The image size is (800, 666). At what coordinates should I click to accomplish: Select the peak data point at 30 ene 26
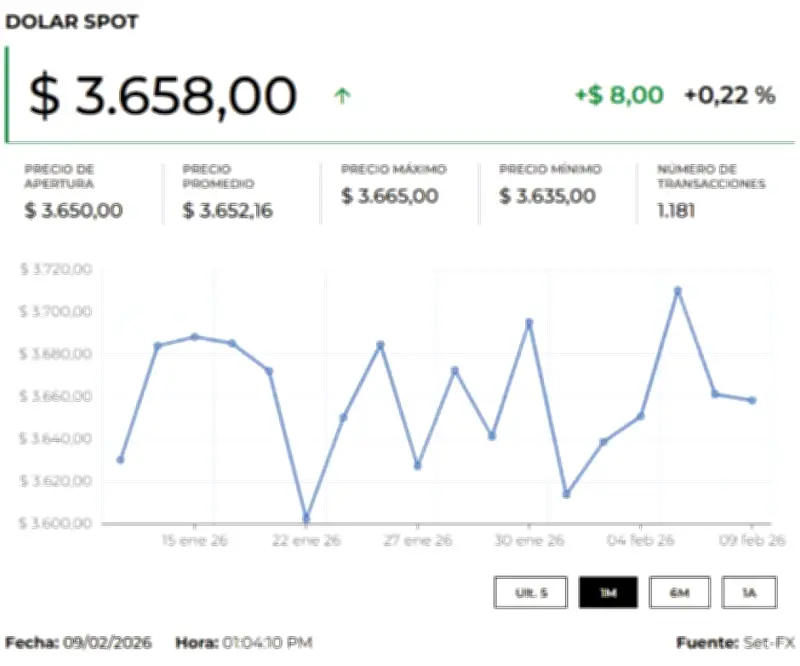(x=529, y=322)
